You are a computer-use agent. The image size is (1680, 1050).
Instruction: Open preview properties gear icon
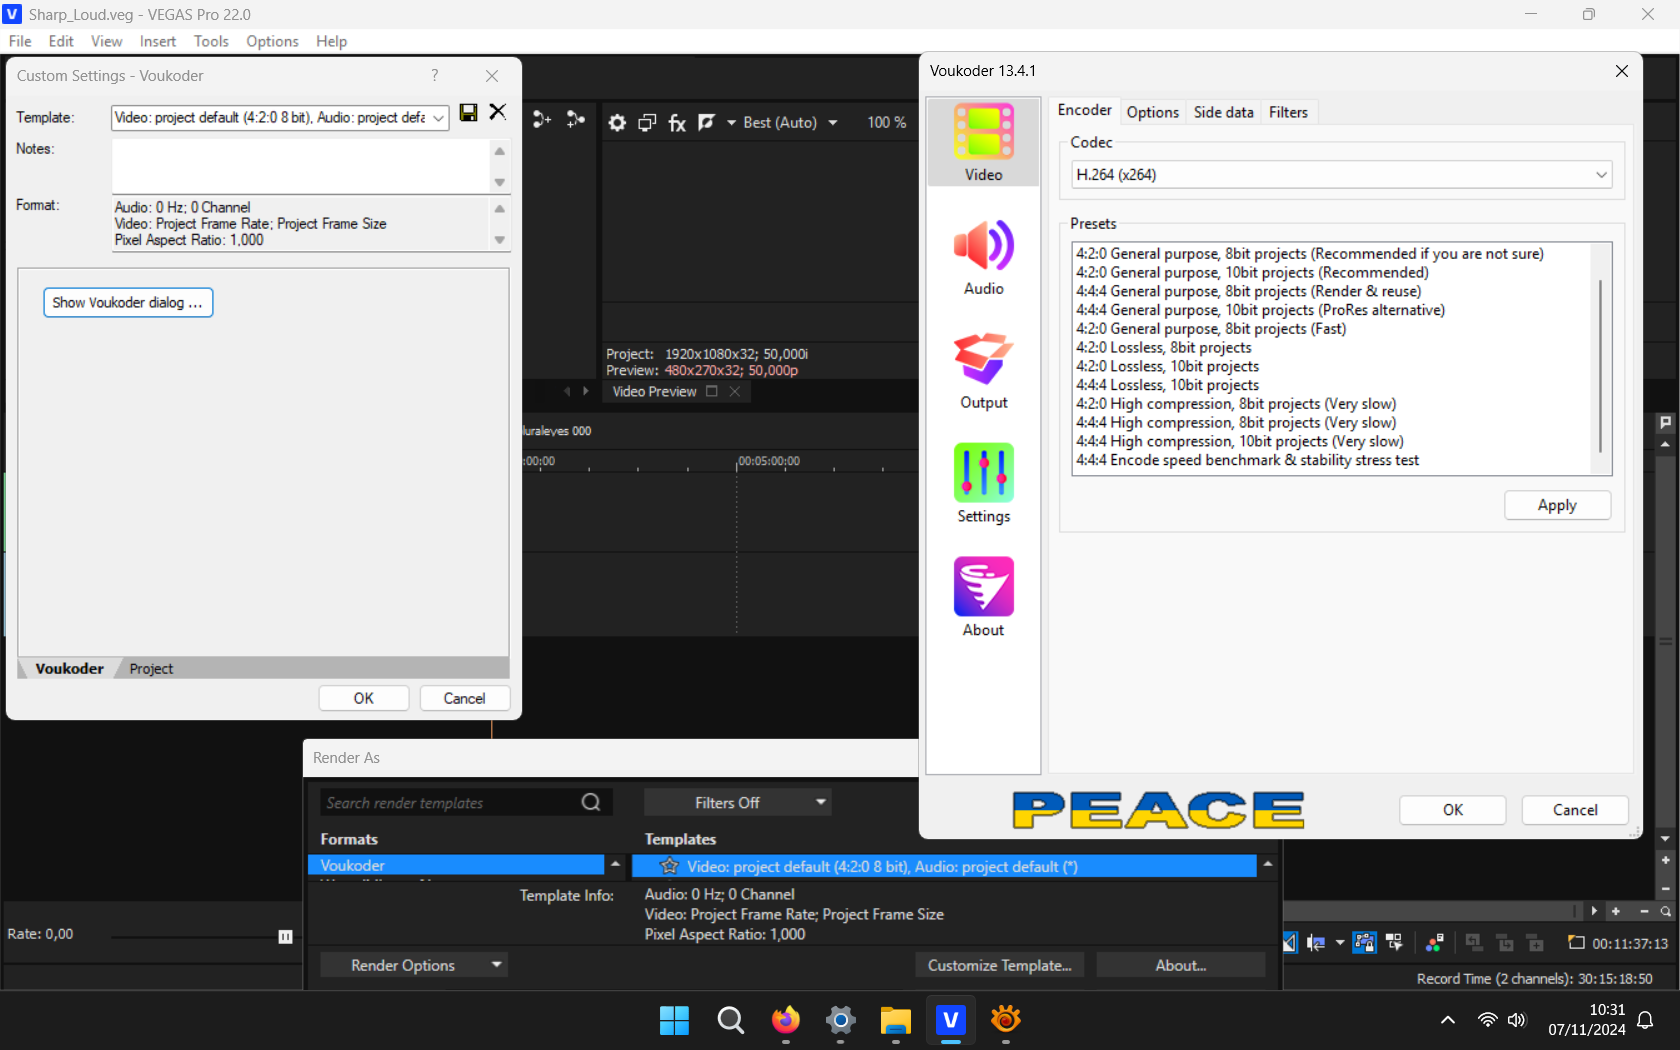pos(617,123)
